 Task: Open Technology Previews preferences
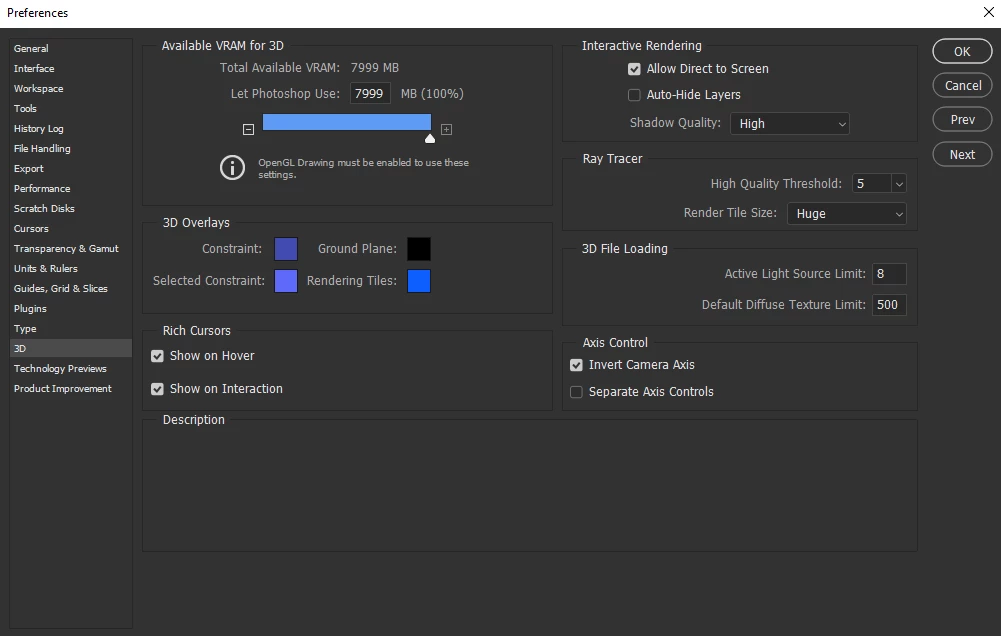71,368
